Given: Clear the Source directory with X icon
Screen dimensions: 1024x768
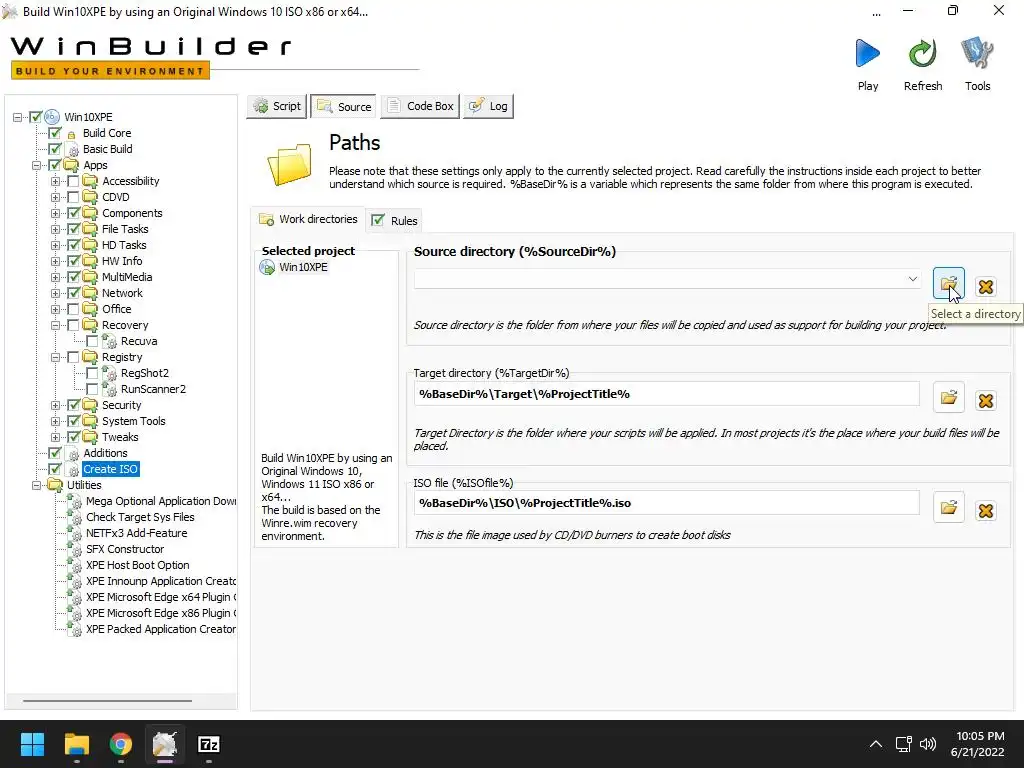Looking at the screenshot, I should click(985, 286).
